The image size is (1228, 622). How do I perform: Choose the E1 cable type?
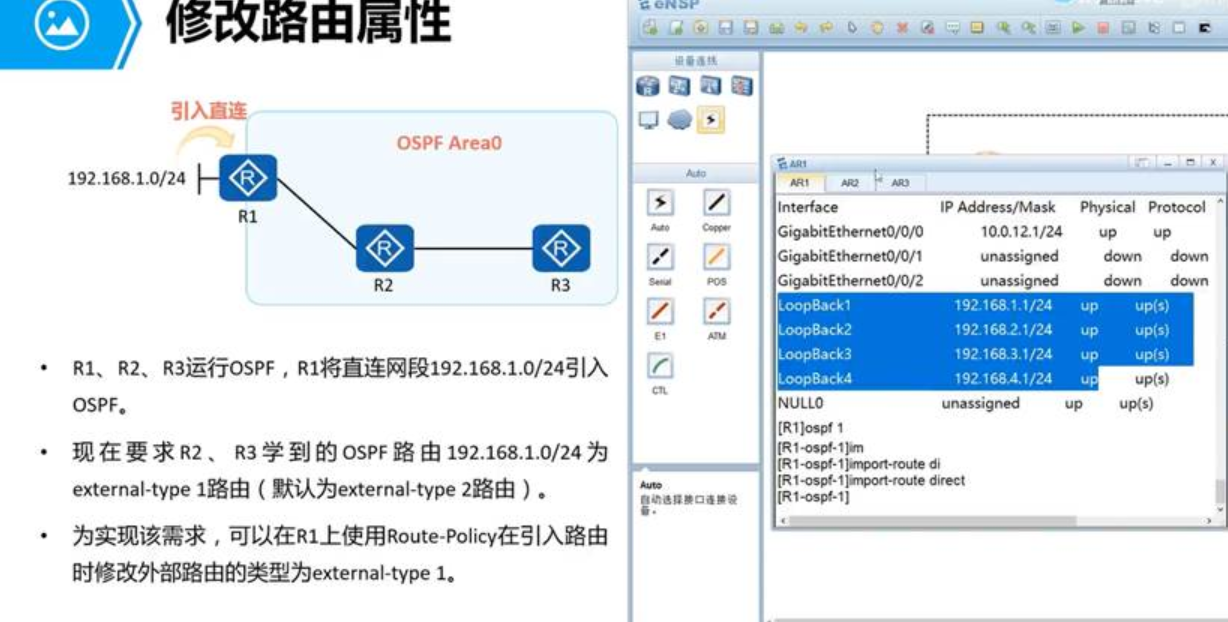tap(660, 312)
